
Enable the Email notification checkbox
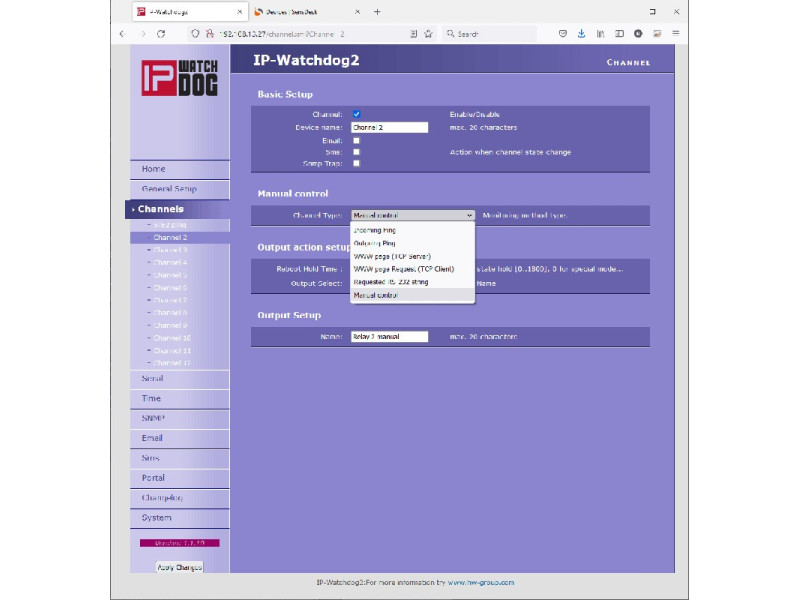tap(357, 141)
